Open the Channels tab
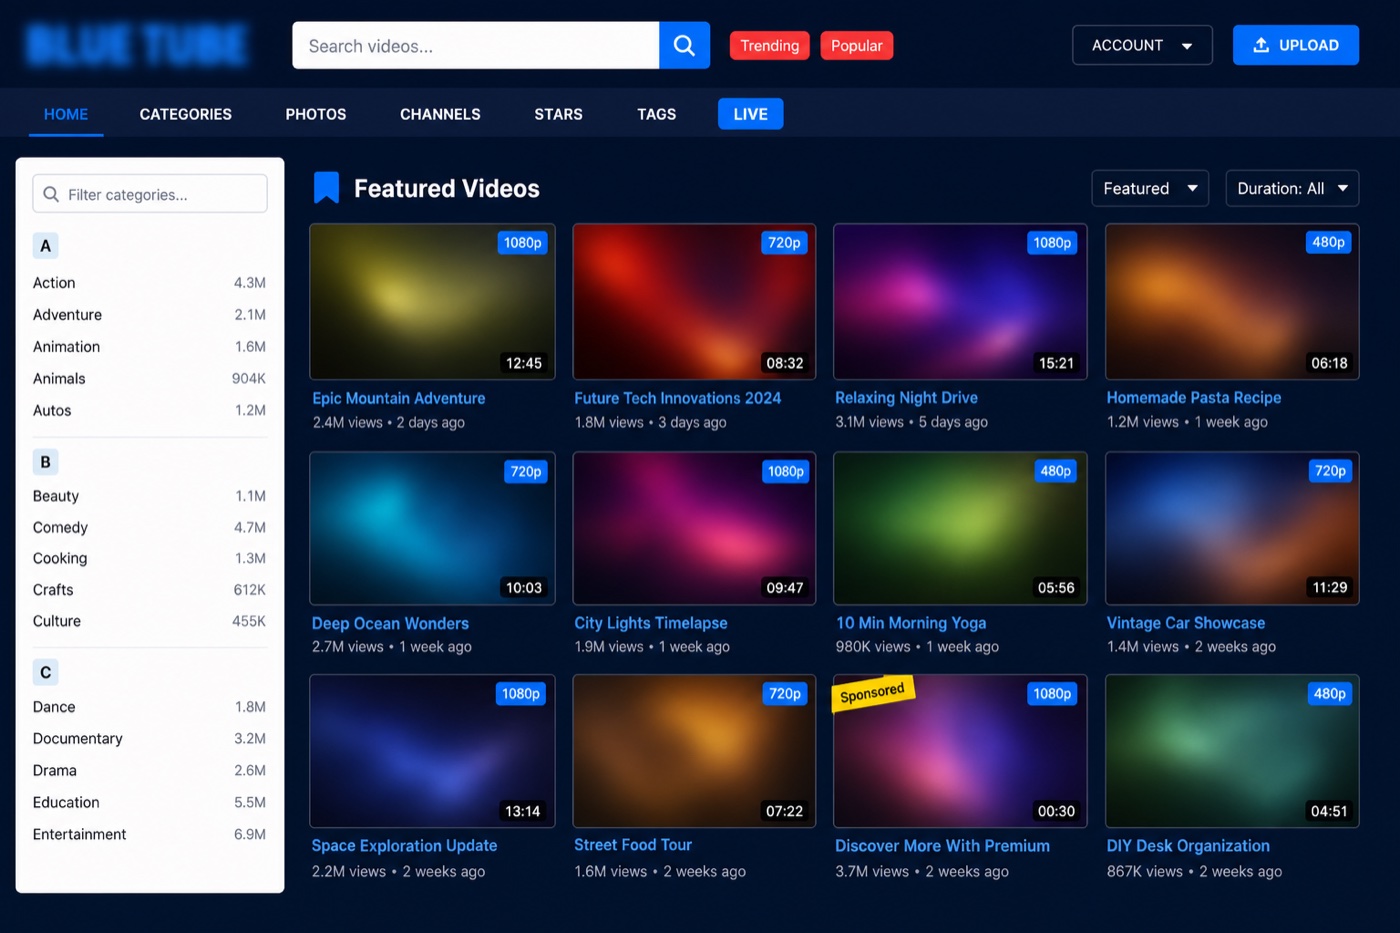This screenshot has height=933, width=1400. coord(440,114)
